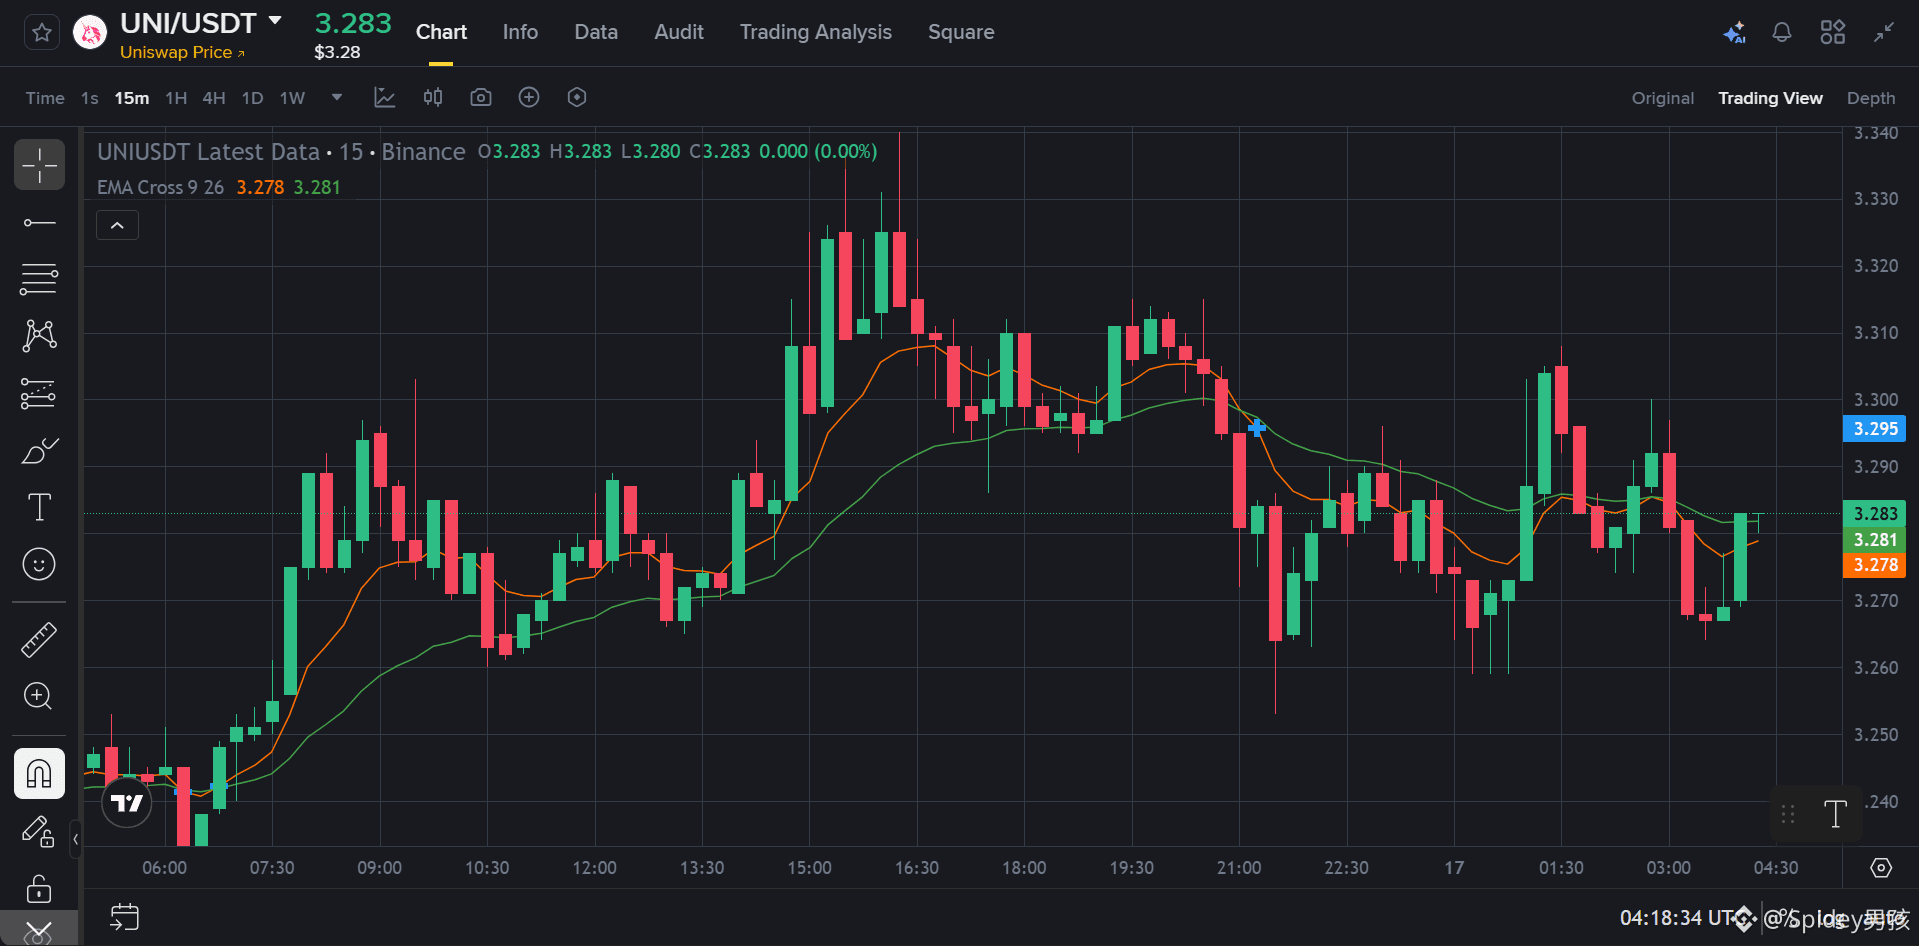Add UNI/USDT to favorites star
1919x946 pixels.
coord(41,33)
